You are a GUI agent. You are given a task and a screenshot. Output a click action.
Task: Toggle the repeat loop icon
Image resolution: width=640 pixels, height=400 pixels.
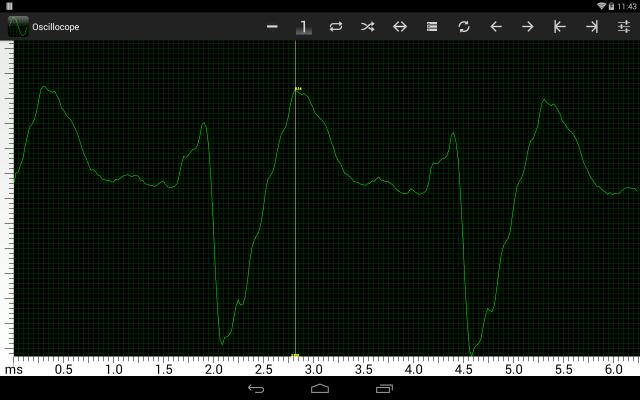[336, 27]
